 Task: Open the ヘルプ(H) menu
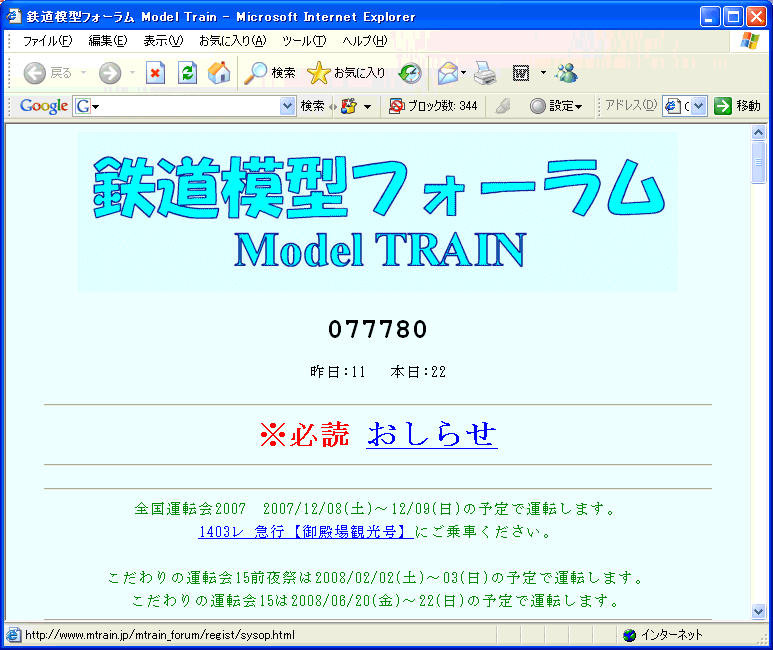coord(365,41)
